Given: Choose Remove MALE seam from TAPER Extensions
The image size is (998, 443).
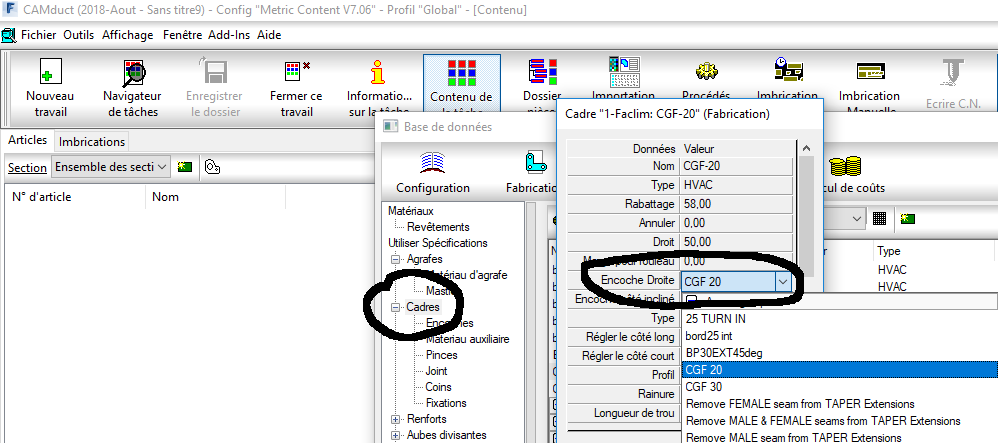Looking at the screenshot, I should coord(840,437).
